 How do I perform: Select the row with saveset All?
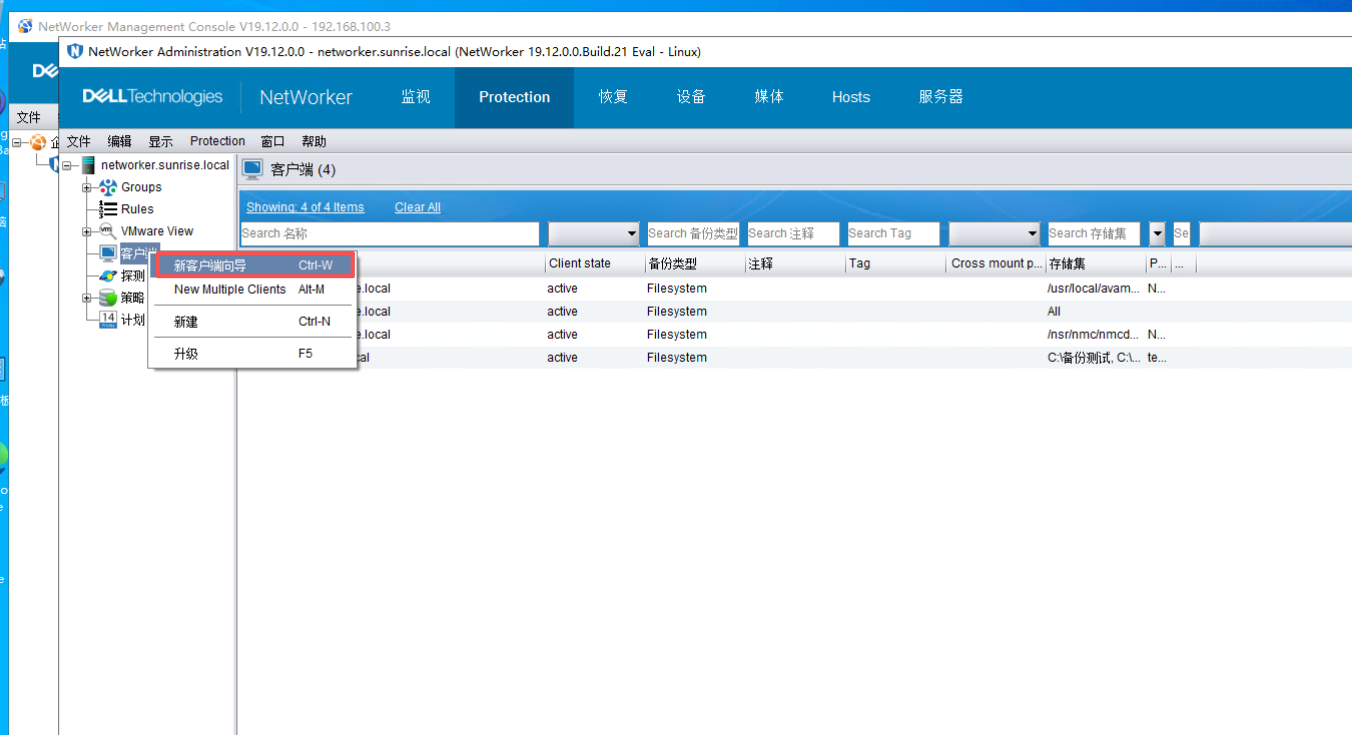[x=795, y=311]
